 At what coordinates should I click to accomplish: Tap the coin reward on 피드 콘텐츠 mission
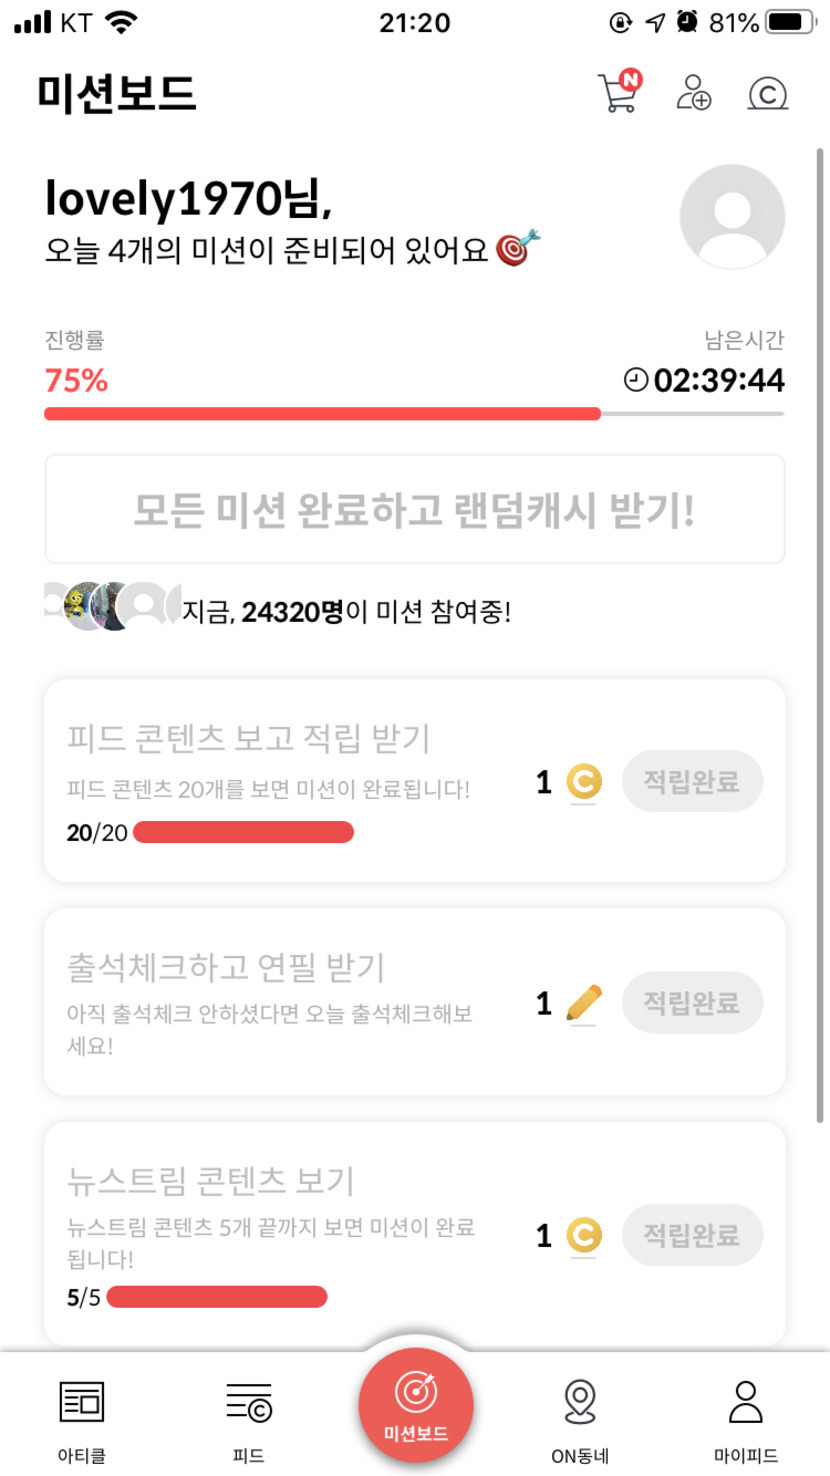(x=583, y=782)
